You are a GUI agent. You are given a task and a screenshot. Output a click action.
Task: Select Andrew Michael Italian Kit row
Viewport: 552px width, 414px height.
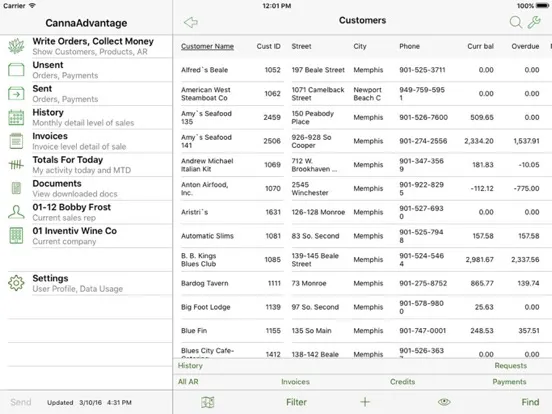coord(363,165)
